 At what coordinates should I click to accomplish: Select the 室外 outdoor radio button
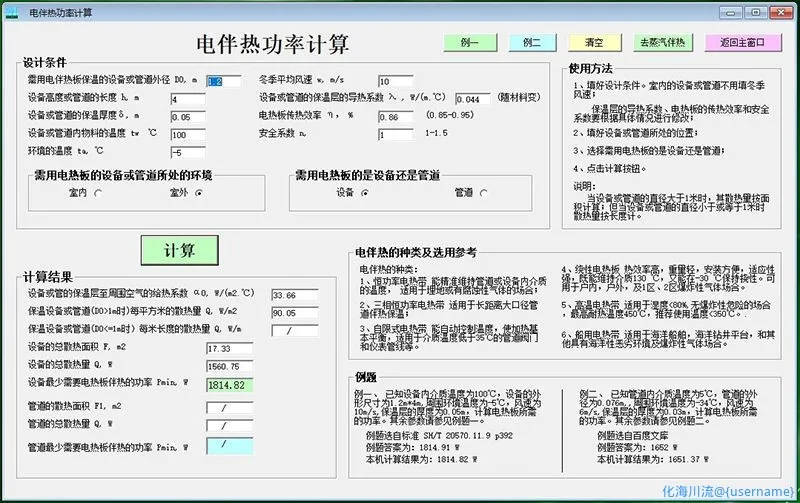click(199, 193)
